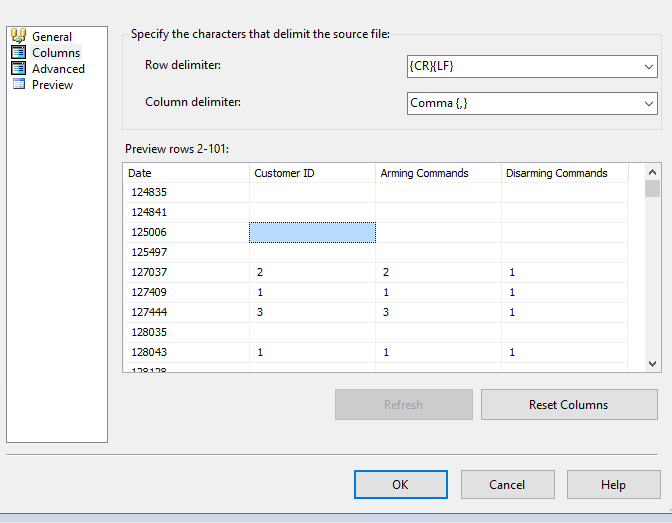Select the cell containing 125006
Image resolution: width=672 pixels, height=523 pixels.
point(186,232)
